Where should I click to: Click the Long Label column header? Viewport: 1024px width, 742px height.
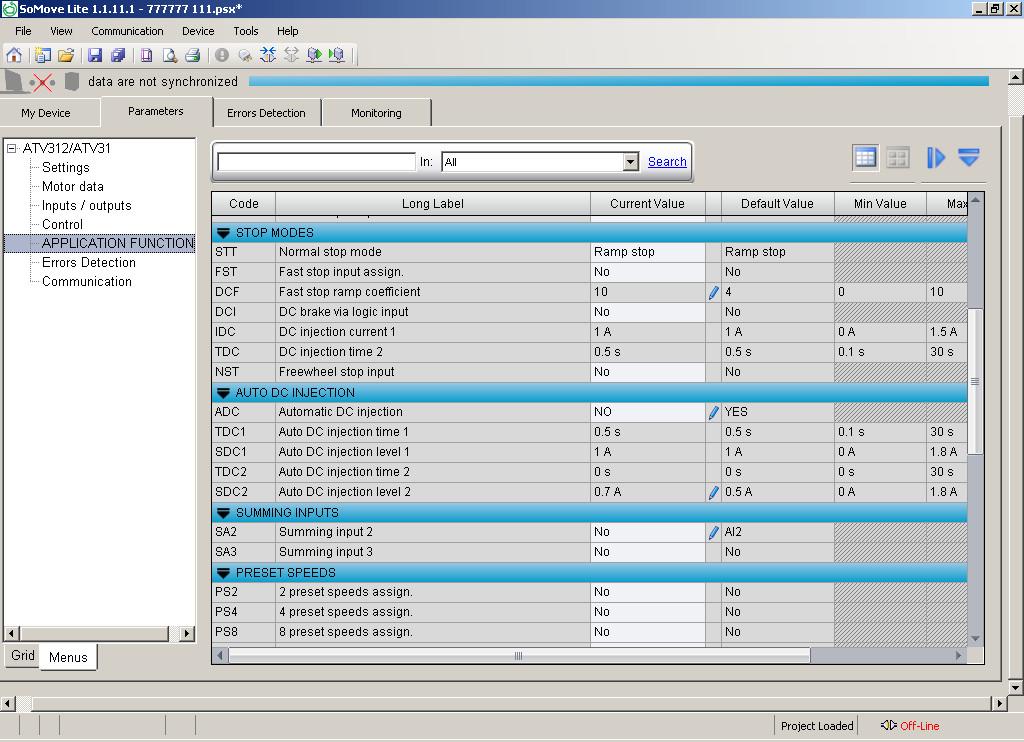coord(432,204)
